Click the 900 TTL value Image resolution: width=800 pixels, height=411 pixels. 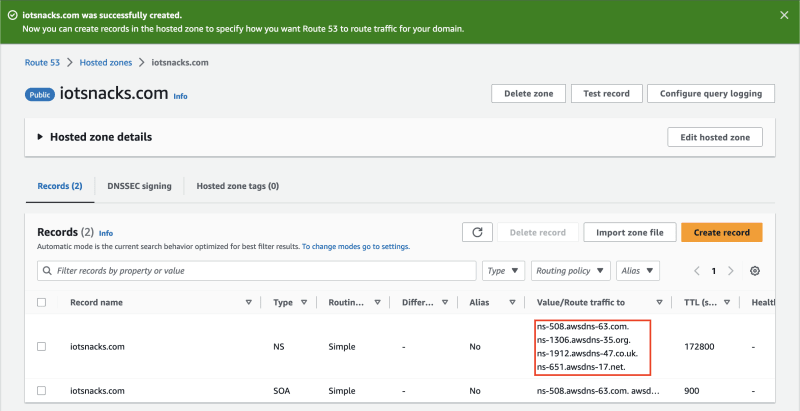(691, 391)
